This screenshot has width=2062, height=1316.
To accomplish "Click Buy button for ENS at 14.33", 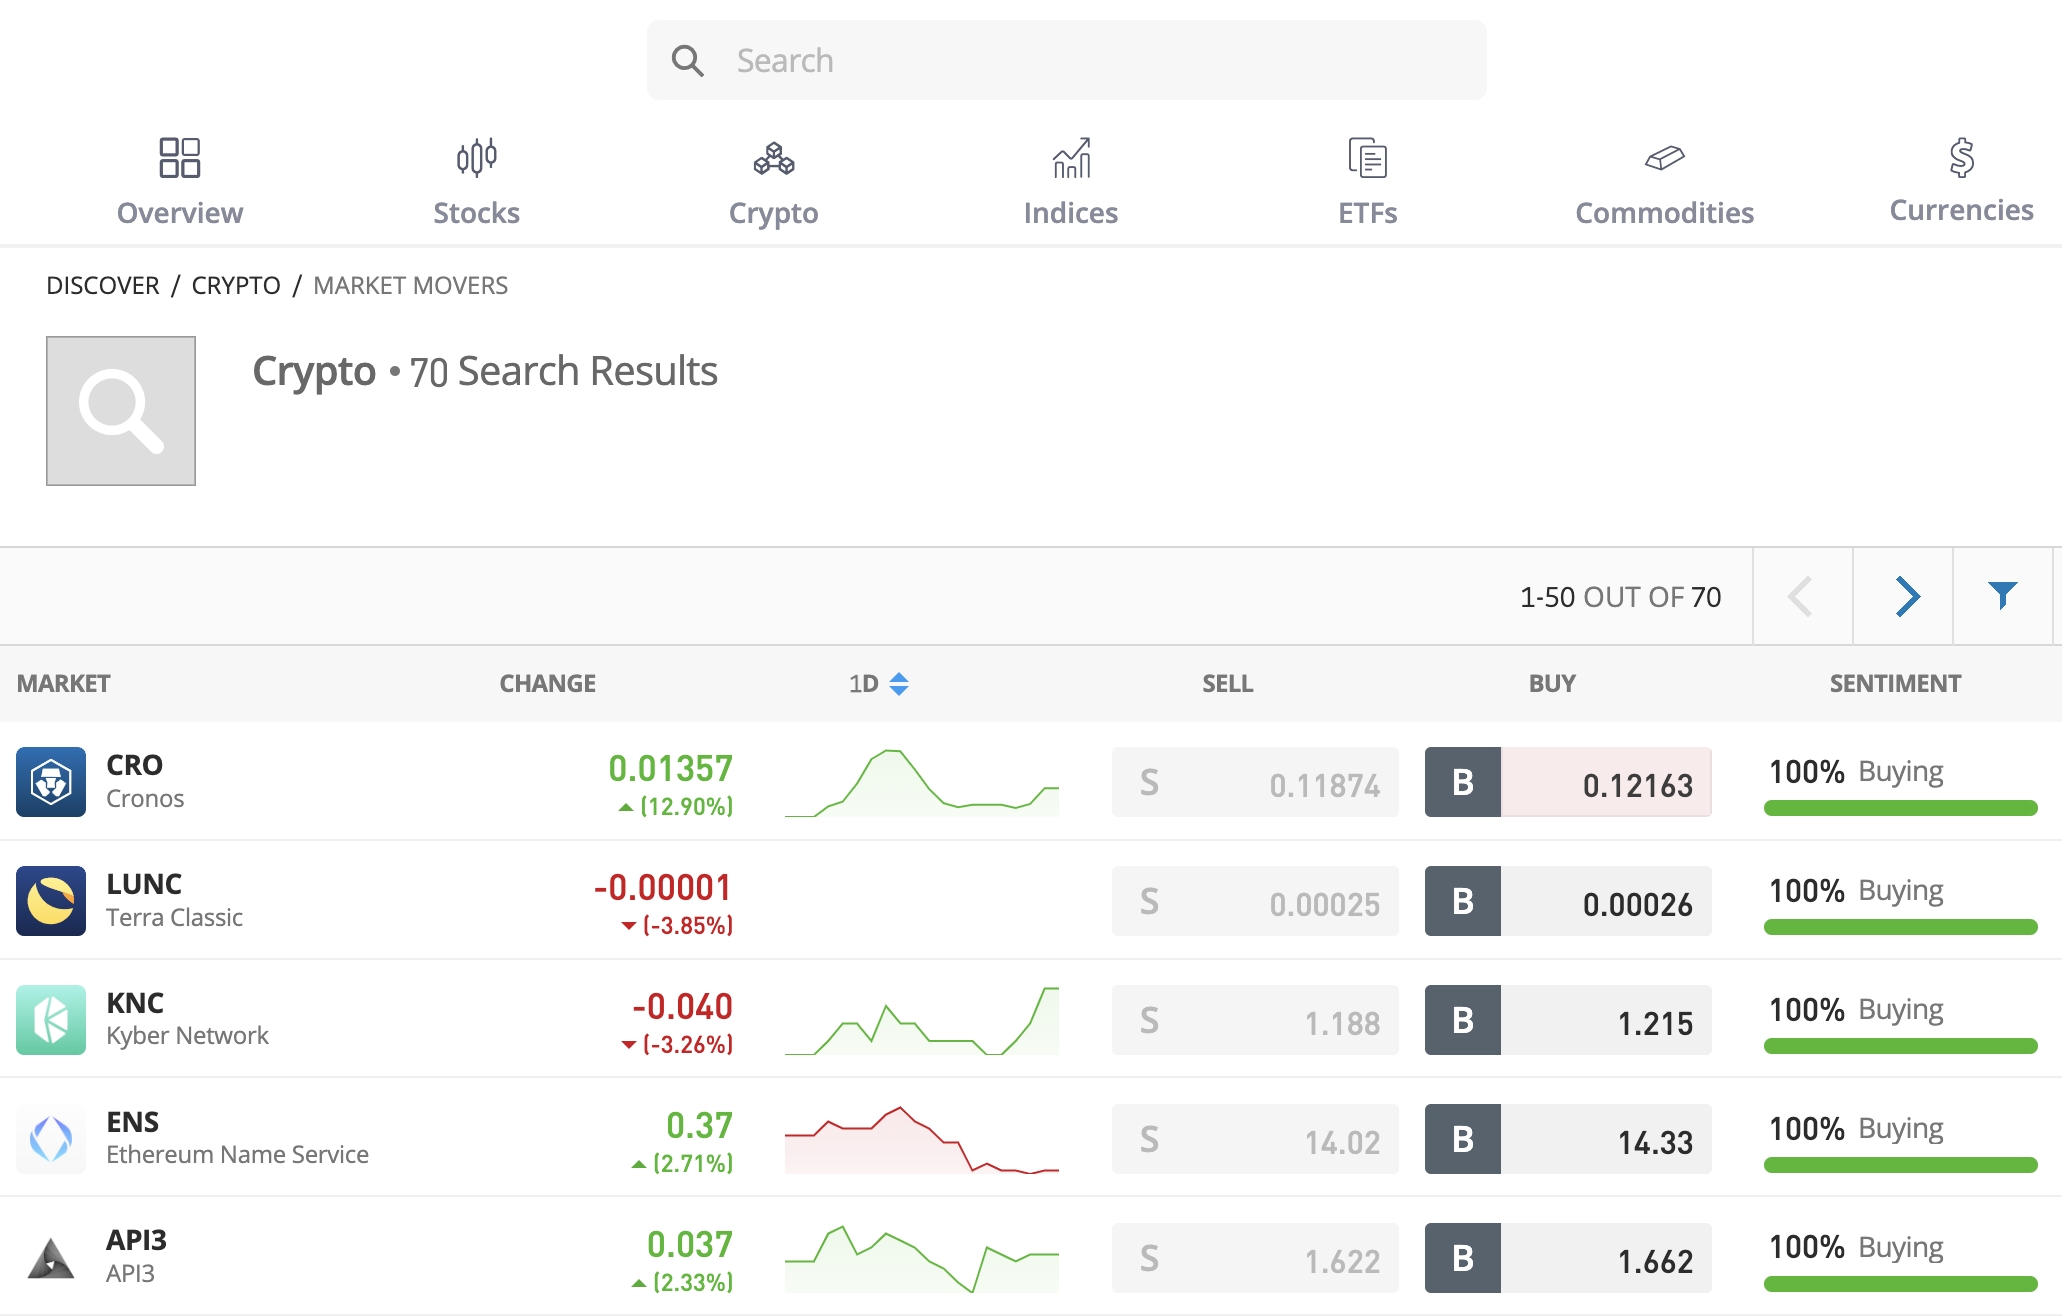I will 1568,1139.
